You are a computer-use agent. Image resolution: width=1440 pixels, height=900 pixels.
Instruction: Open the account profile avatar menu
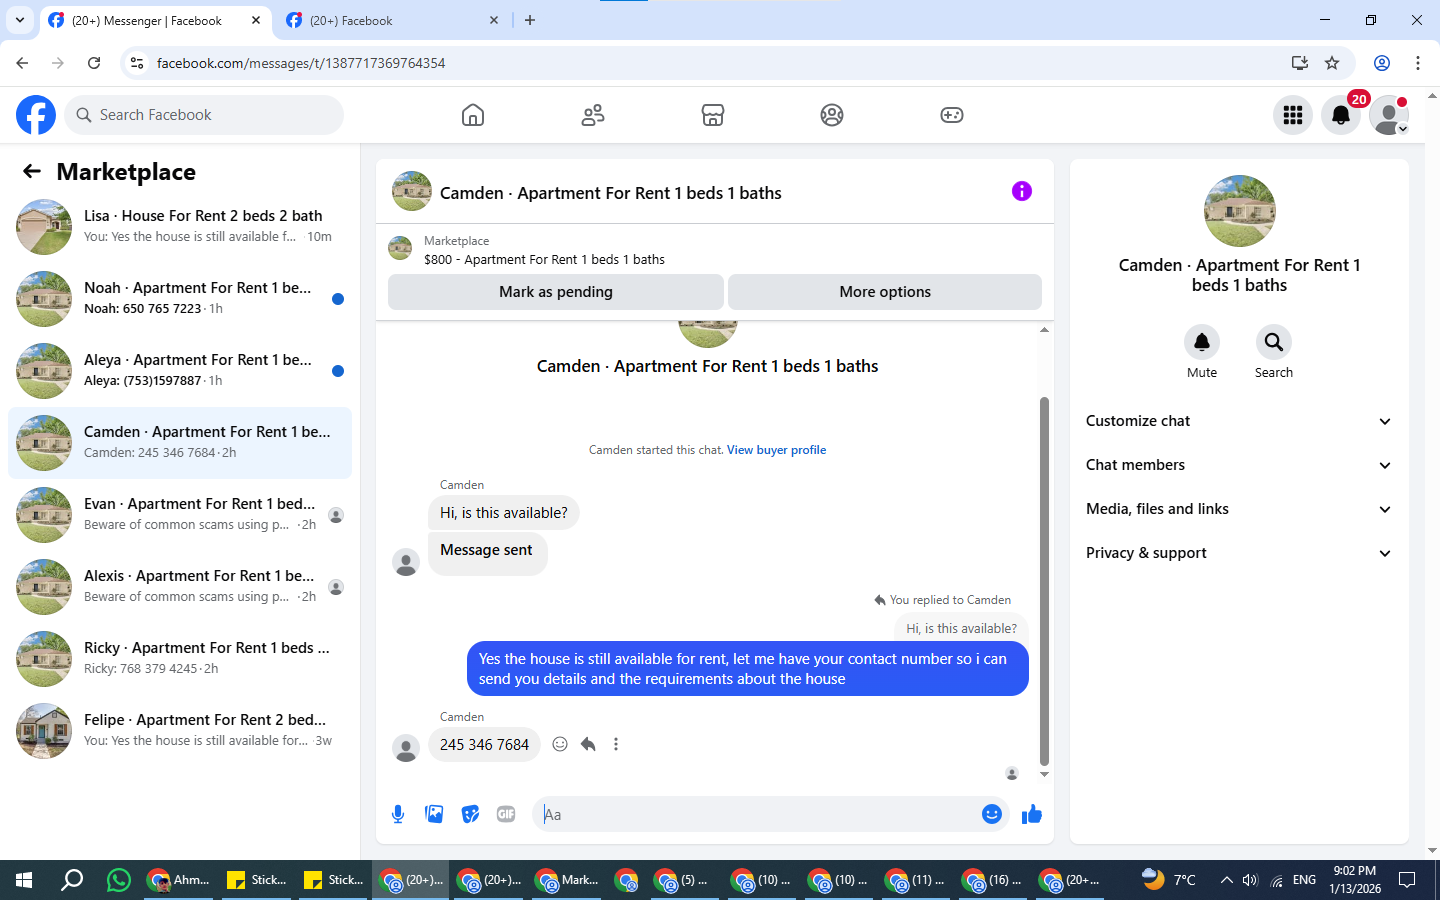(1389, 115)
